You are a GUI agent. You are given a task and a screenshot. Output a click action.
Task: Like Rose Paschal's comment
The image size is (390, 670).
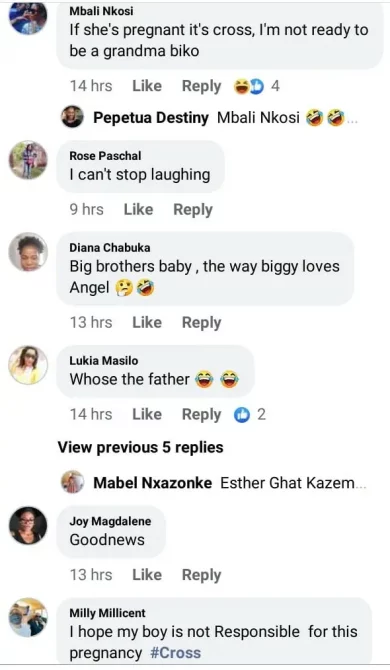138,209
